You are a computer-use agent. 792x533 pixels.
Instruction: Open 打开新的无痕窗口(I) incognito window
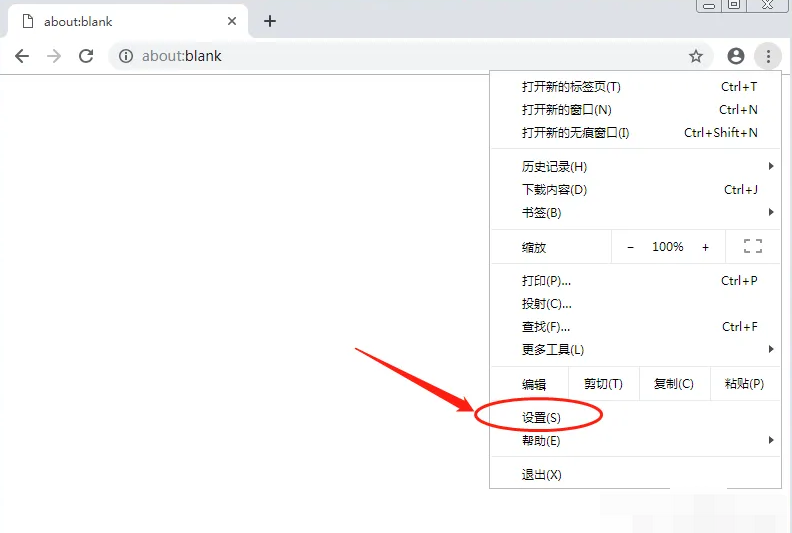tap(635, 133)
